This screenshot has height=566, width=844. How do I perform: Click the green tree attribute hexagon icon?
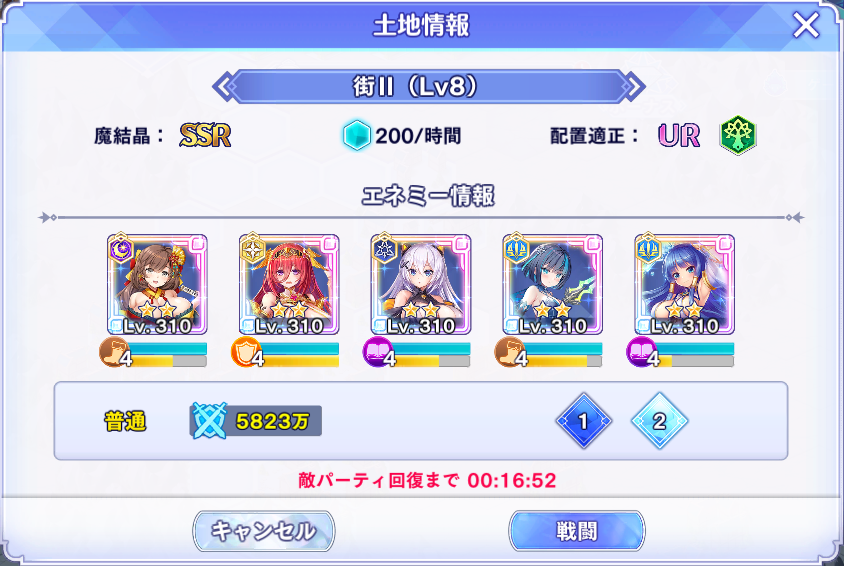coord(738,135)
